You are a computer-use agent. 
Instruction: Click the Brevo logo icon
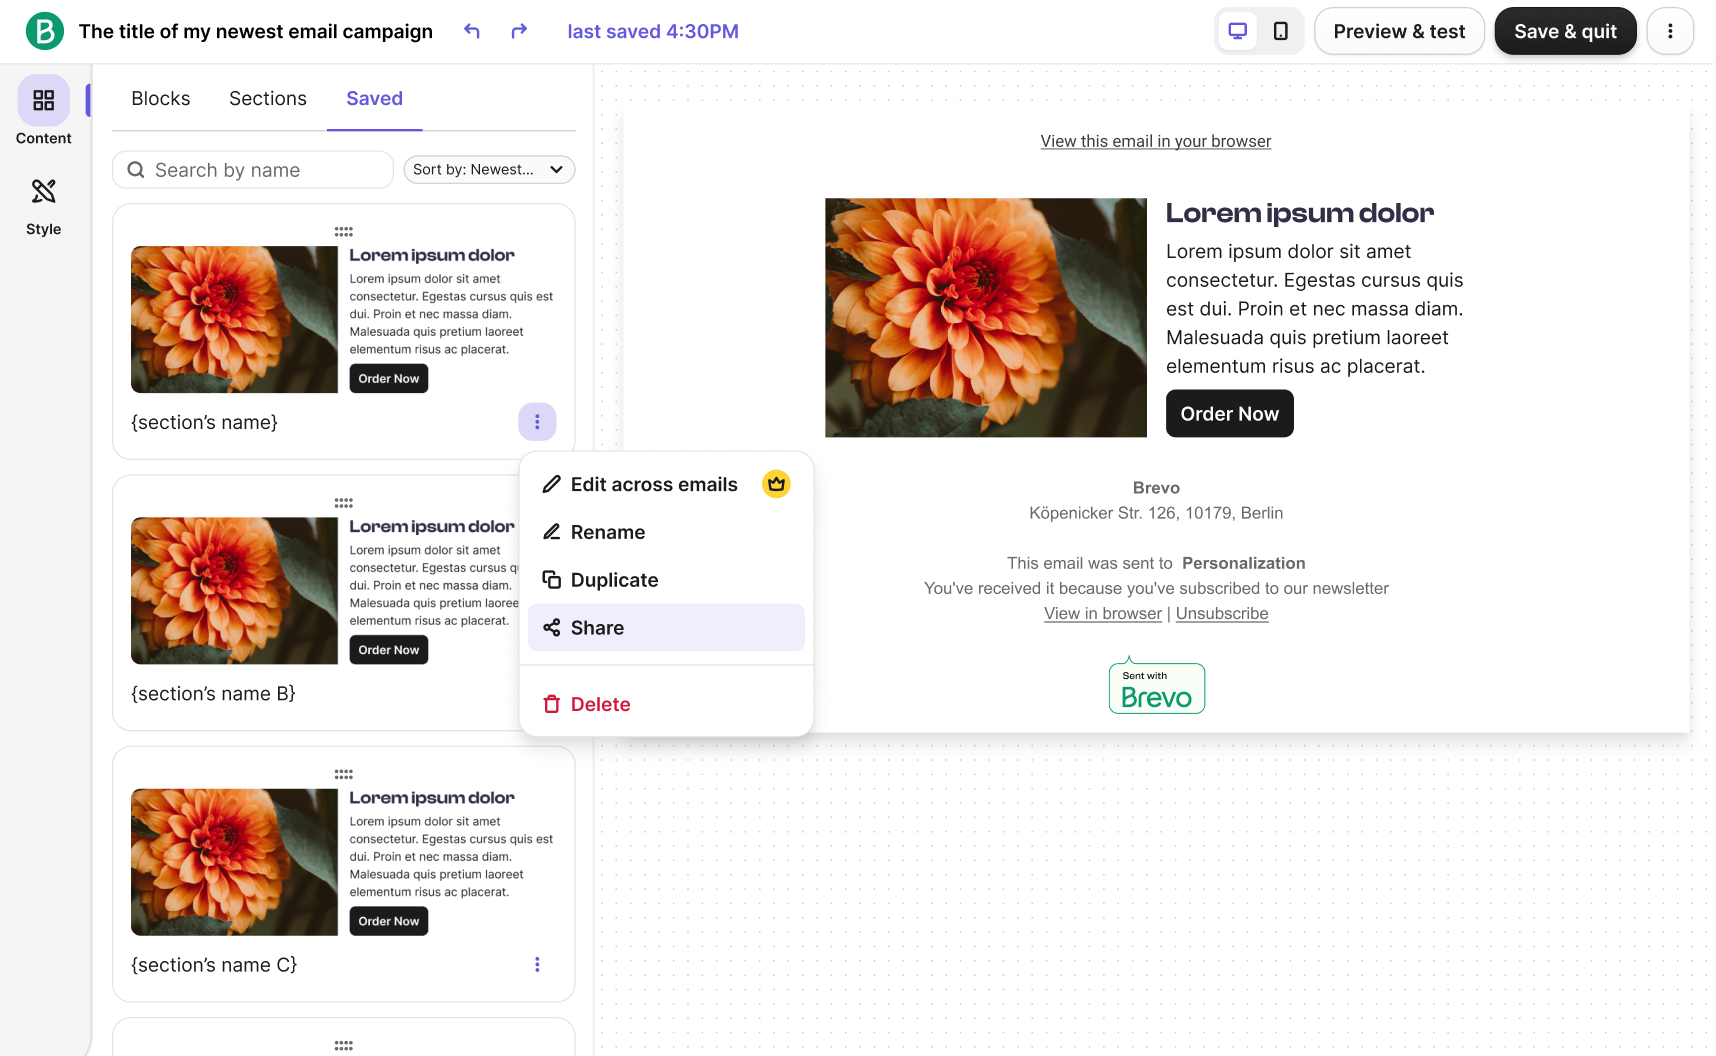pyautogui.click(x=44, y=31)
